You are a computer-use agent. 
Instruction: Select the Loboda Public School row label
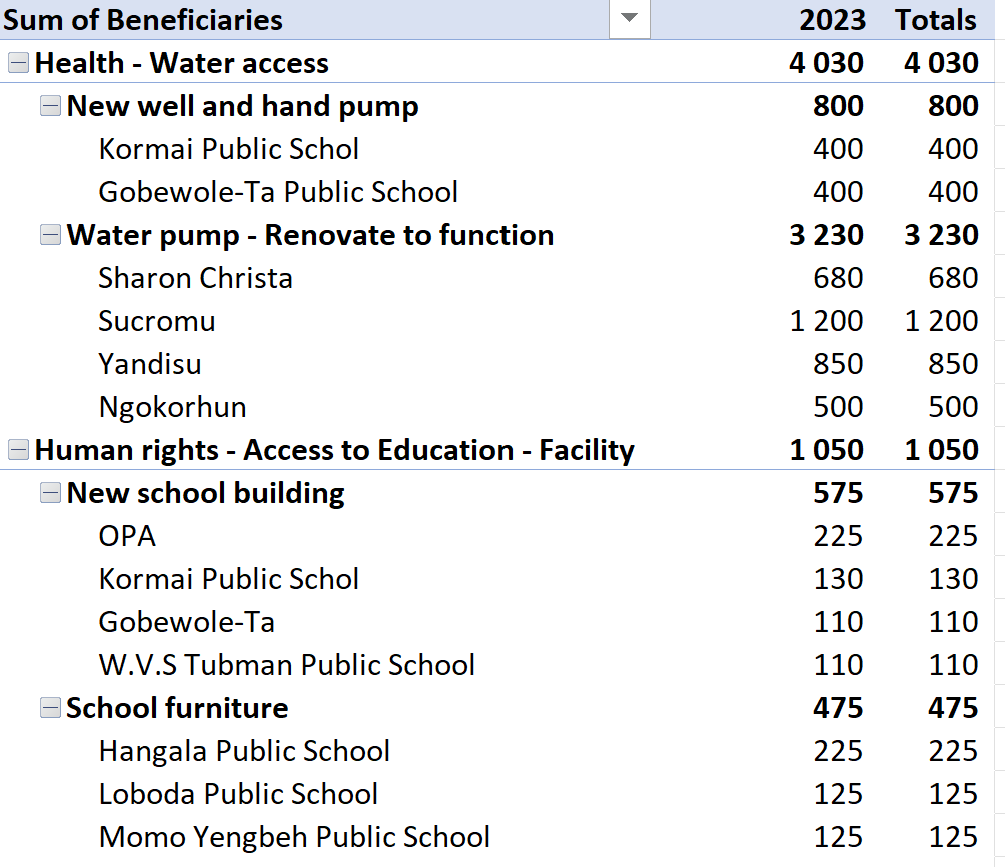click(238, 794)
